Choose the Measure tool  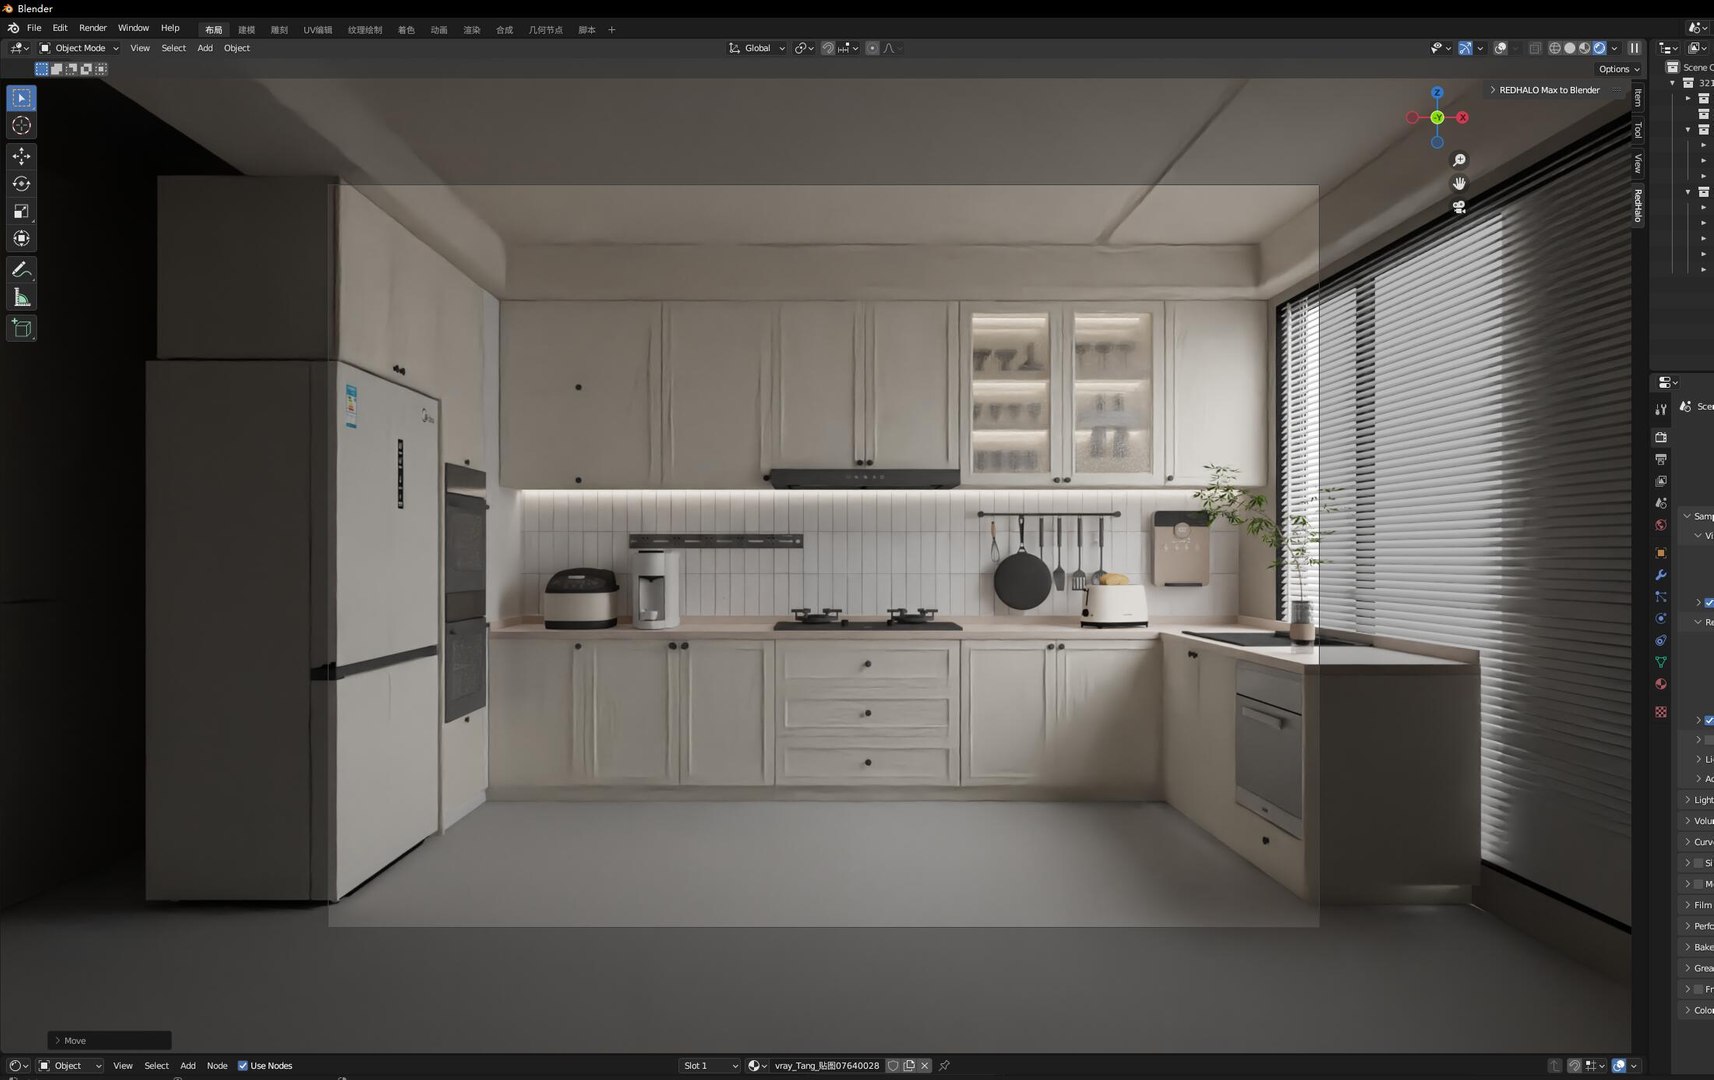coord(21,297)
